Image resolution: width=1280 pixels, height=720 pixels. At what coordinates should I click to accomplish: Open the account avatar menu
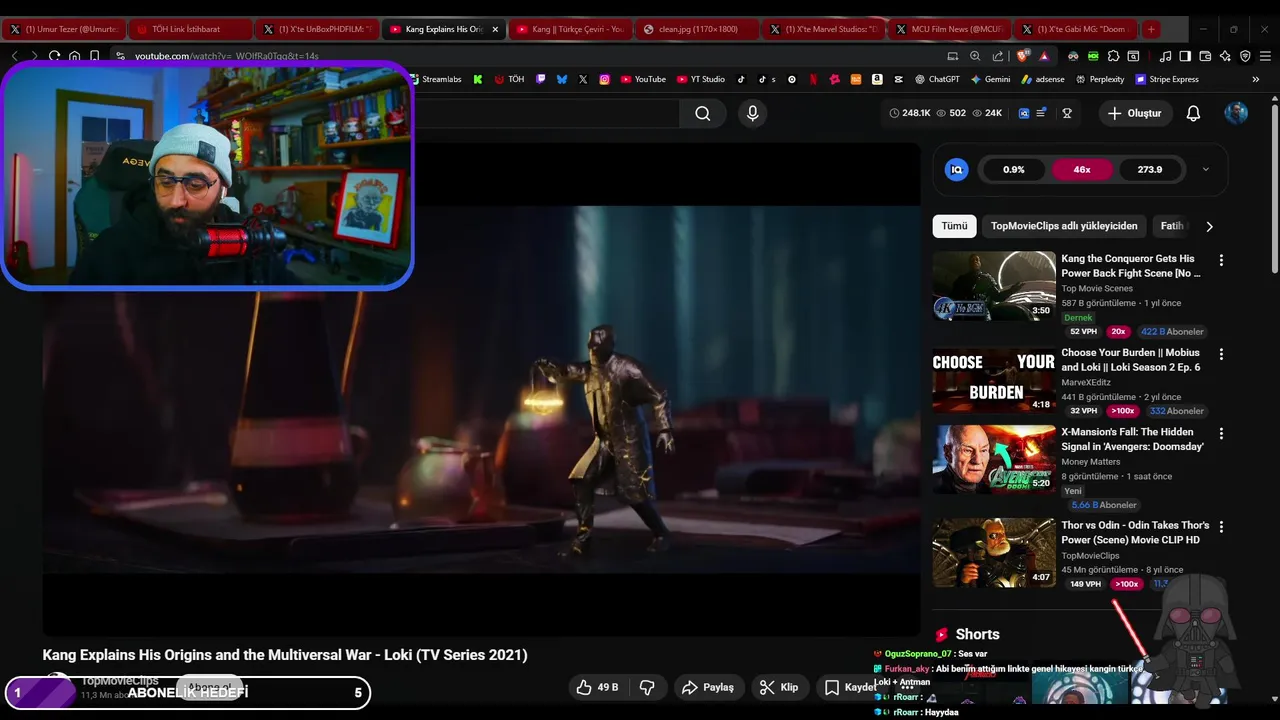(1236, 113)
